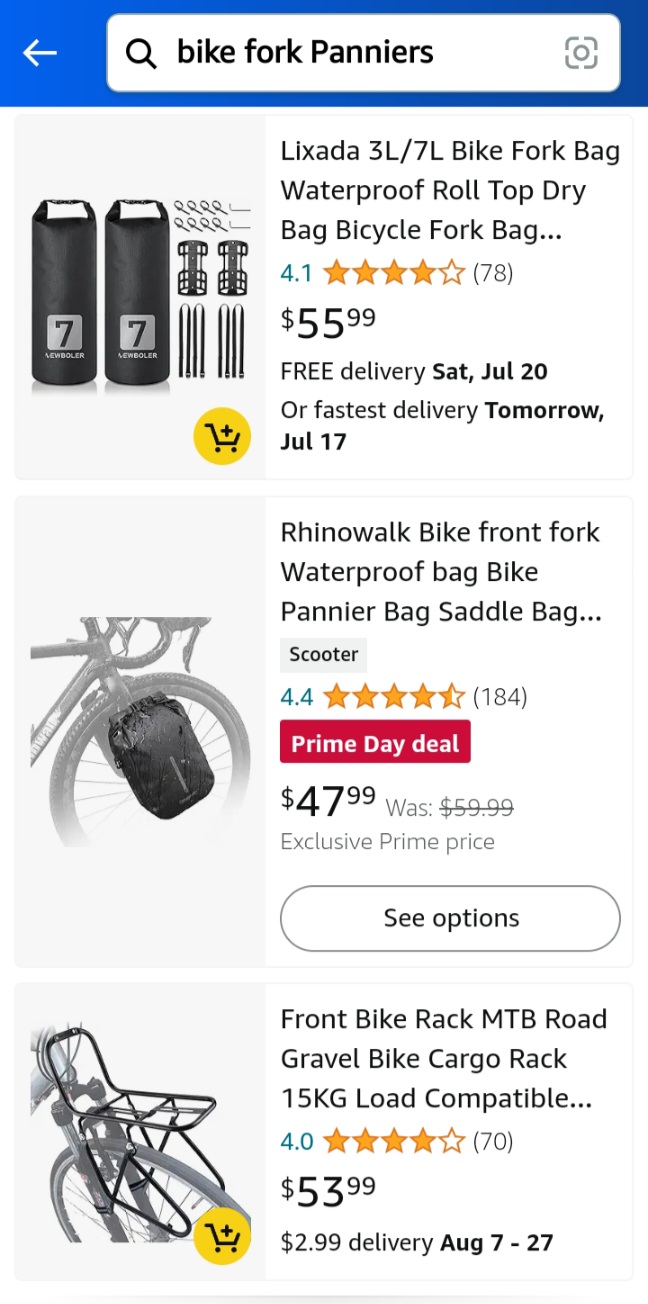Click the 4.1 rating value text
Viewport: 648px width, 1304px height.
tap(295, 272)
